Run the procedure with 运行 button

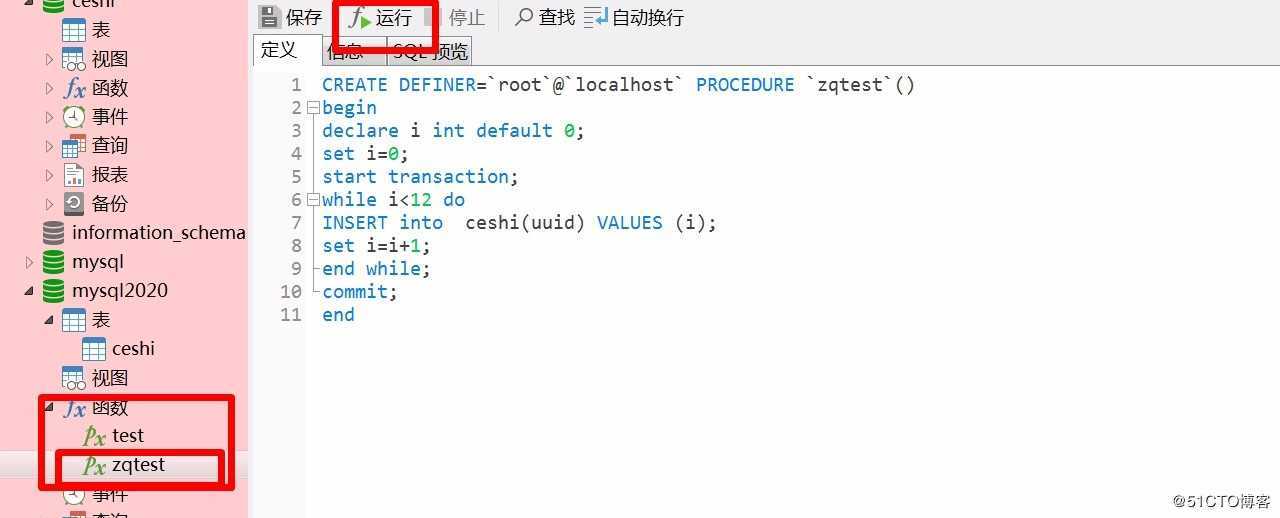point(381,18)
